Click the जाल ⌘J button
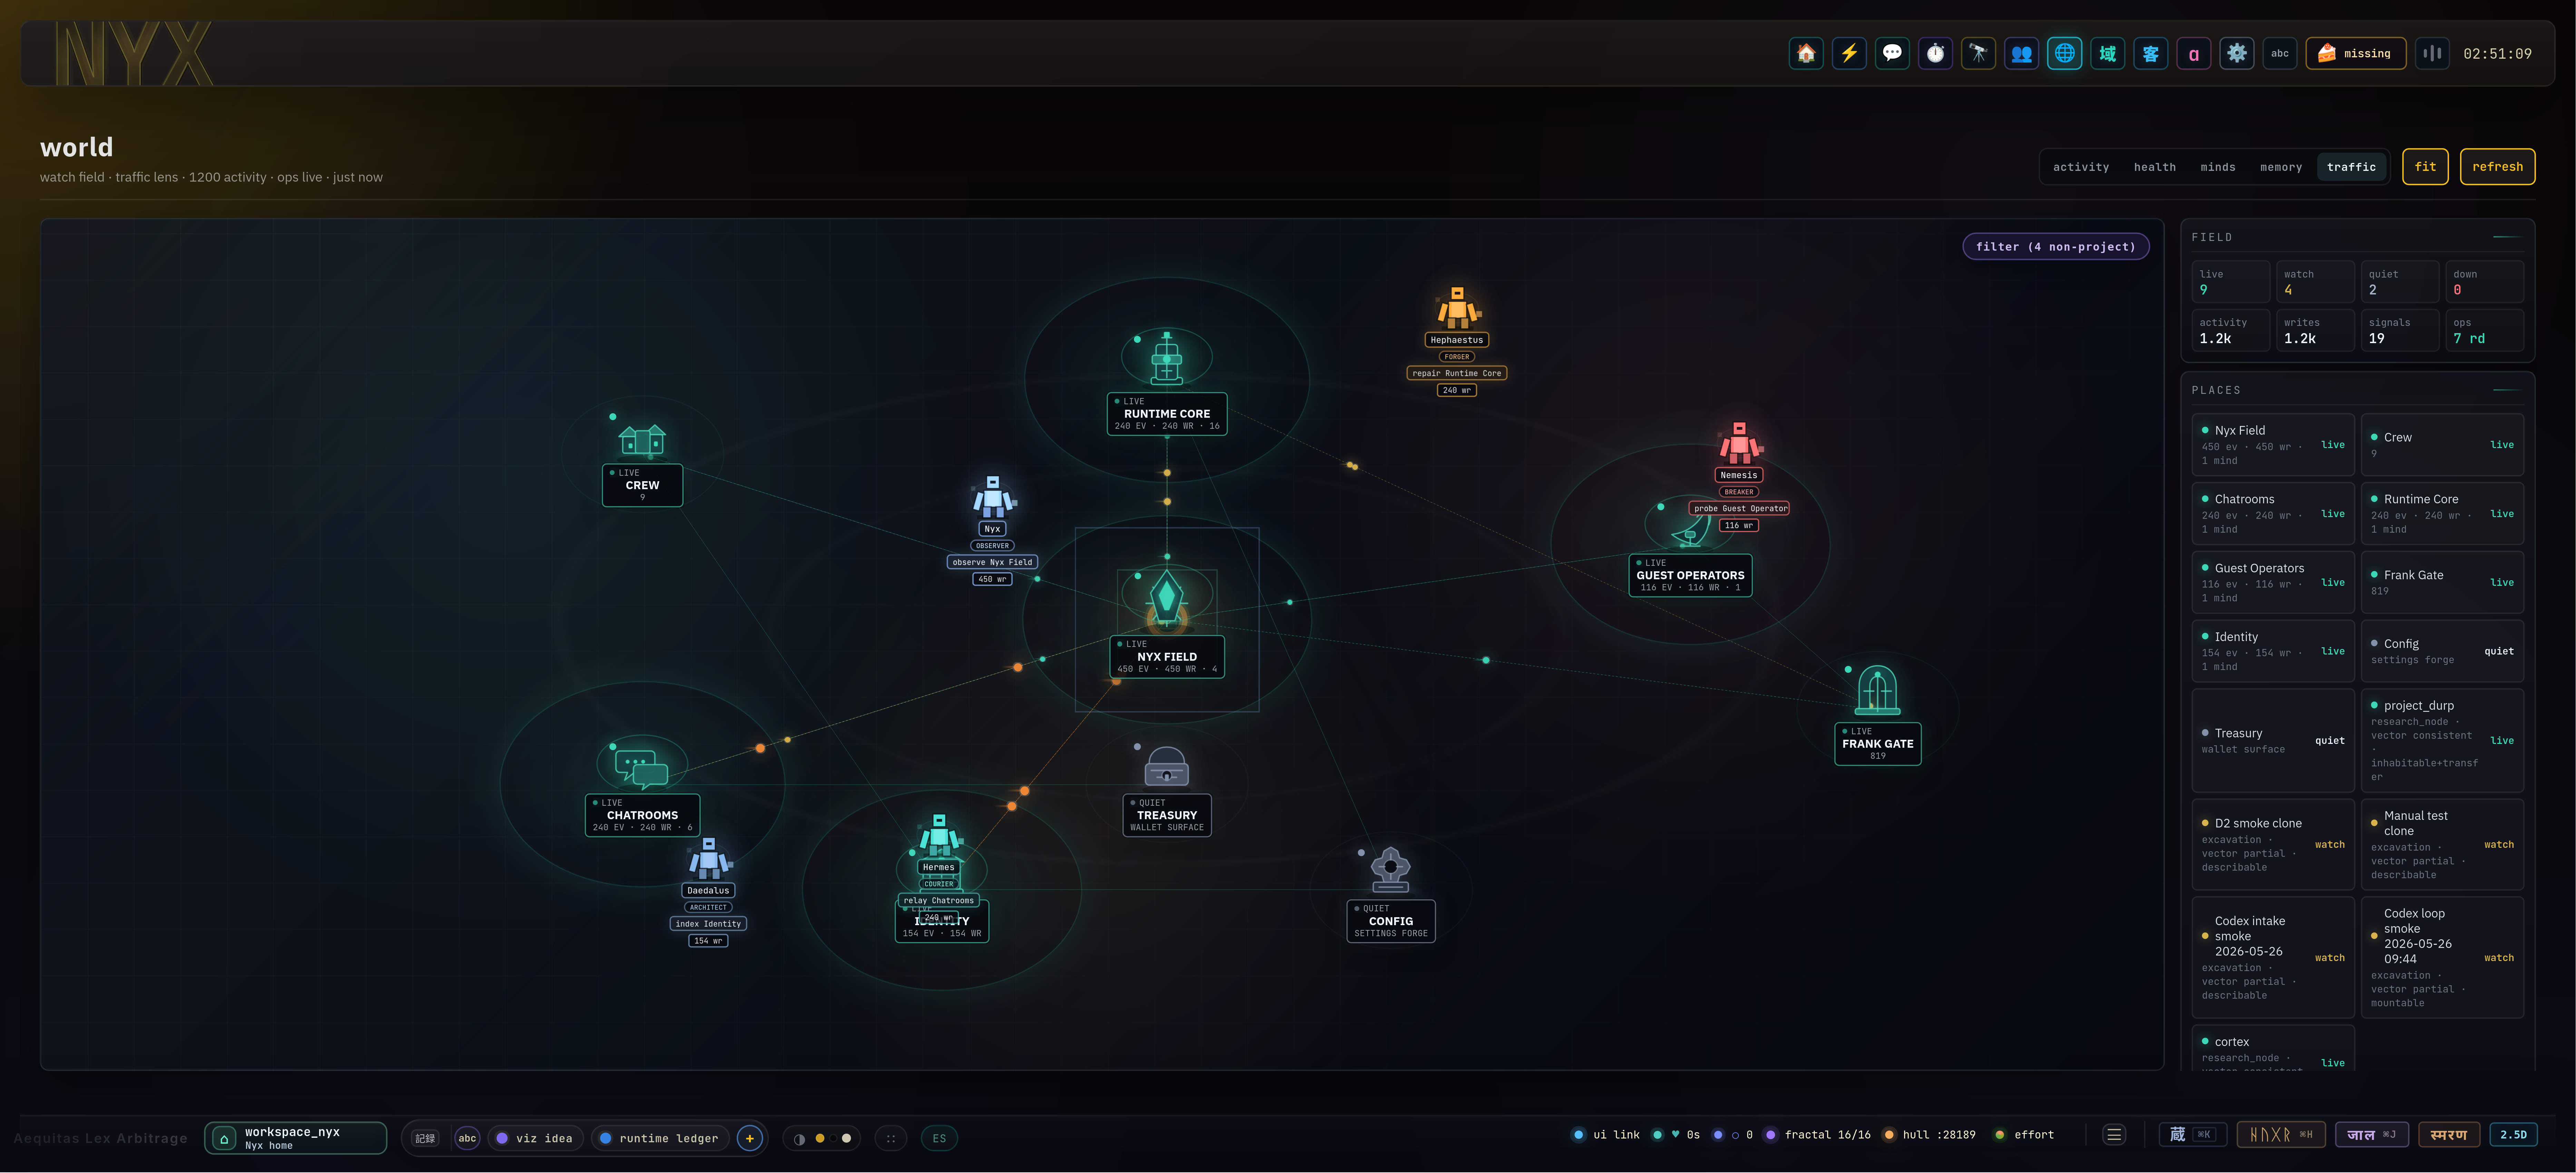This screenshot has width=2576, height=1173. (x=2371, y=1135)
